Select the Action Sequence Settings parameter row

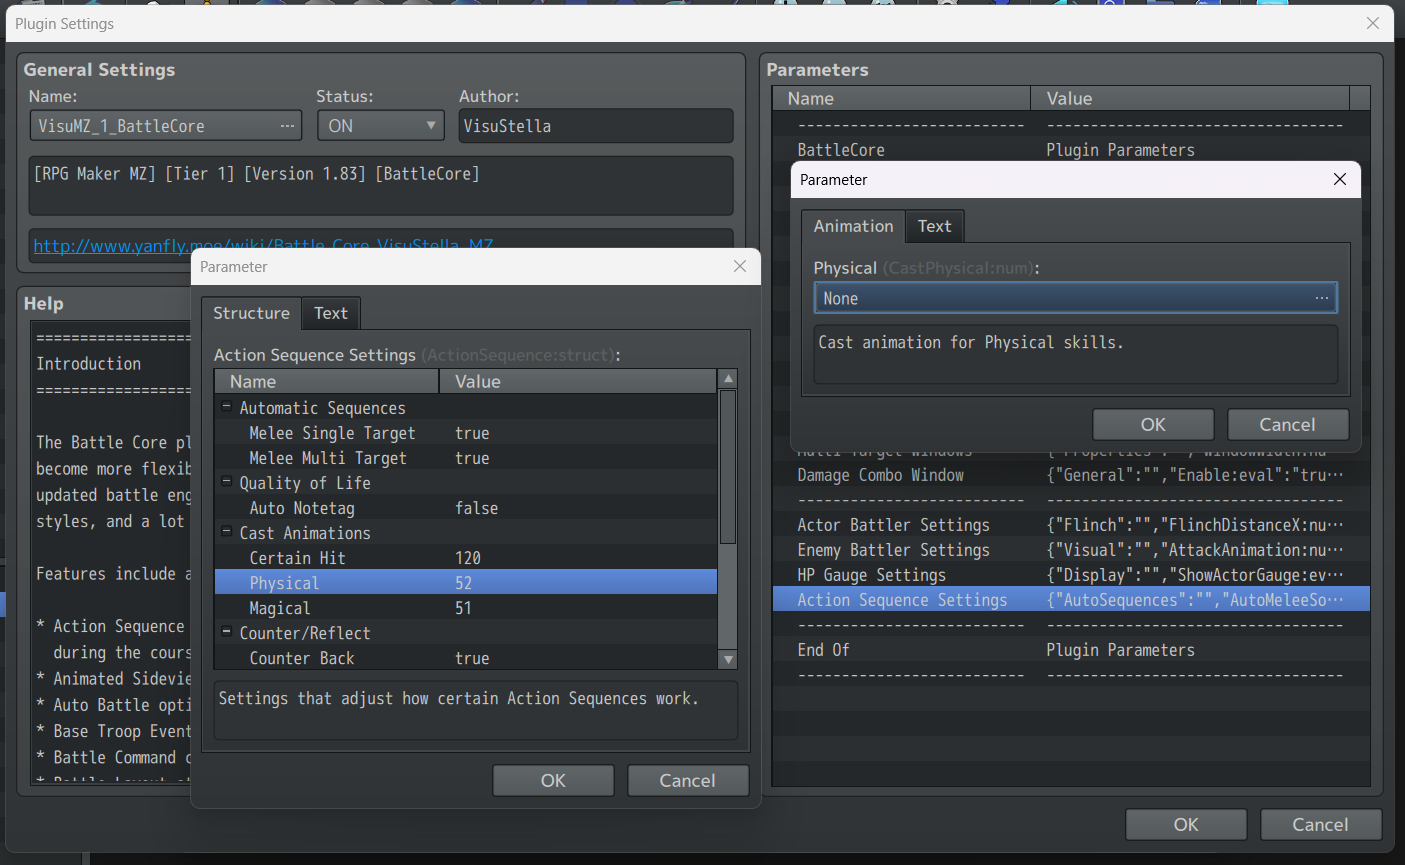[1071, 600]
